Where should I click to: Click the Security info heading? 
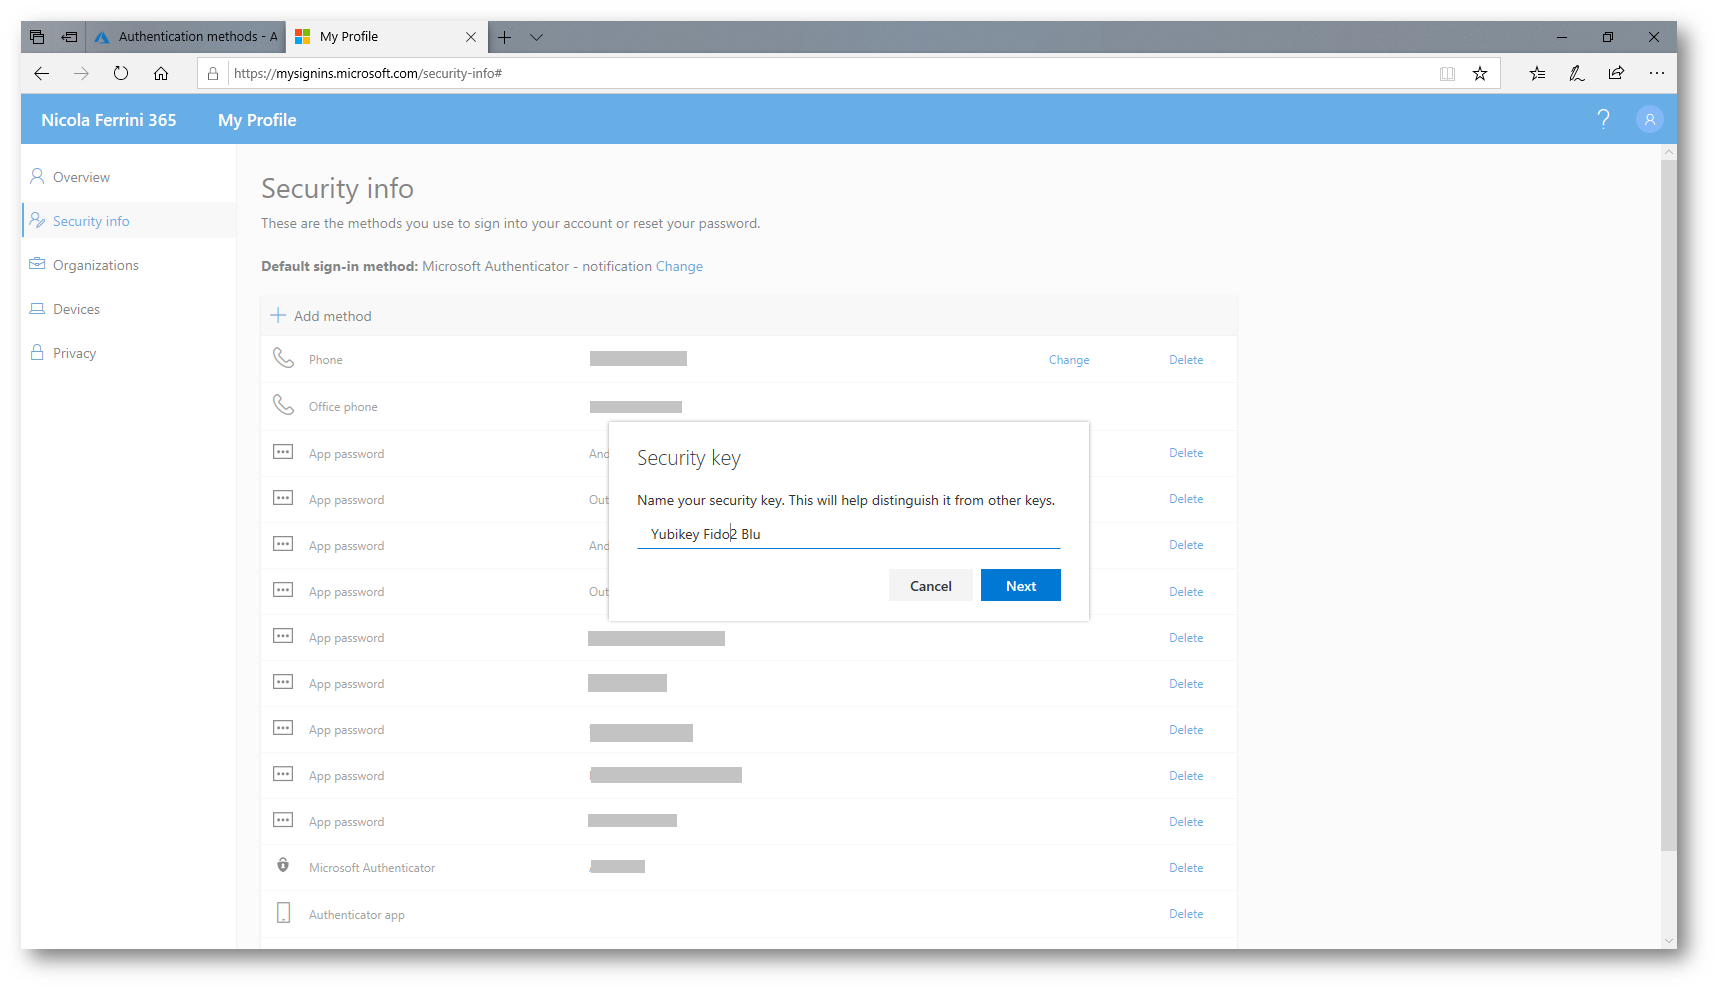(x=337, y=188)
